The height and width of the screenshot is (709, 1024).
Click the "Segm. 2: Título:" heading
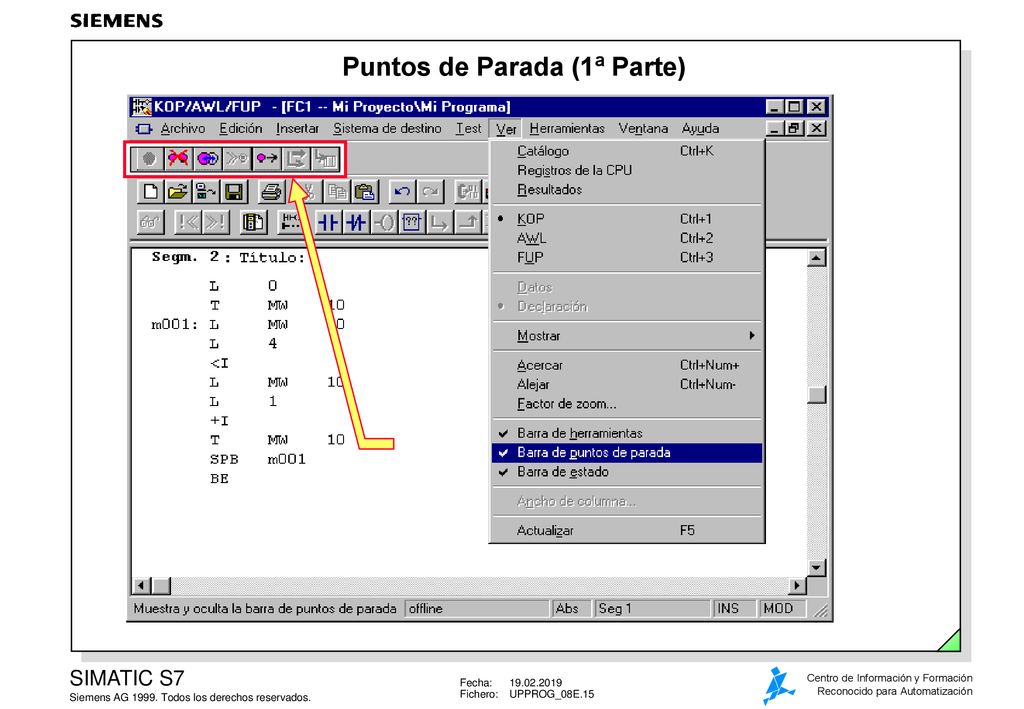(x=229, y=257)
